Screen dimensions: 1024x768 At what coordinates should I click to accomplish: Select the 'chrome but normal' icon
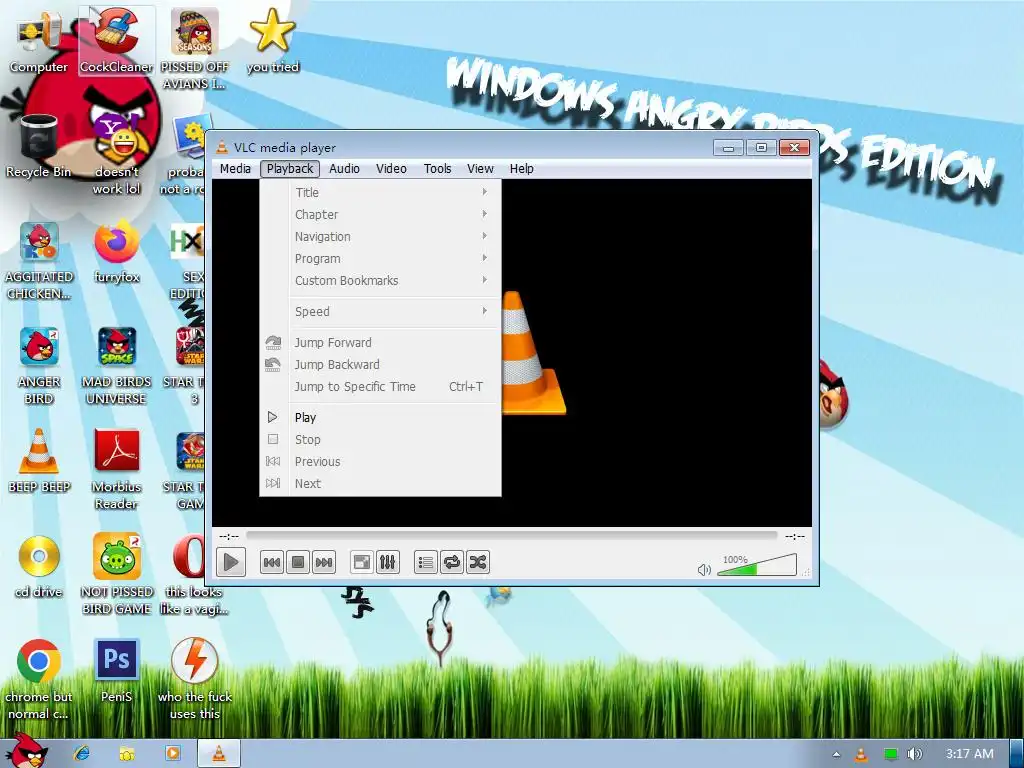[39, 679]
